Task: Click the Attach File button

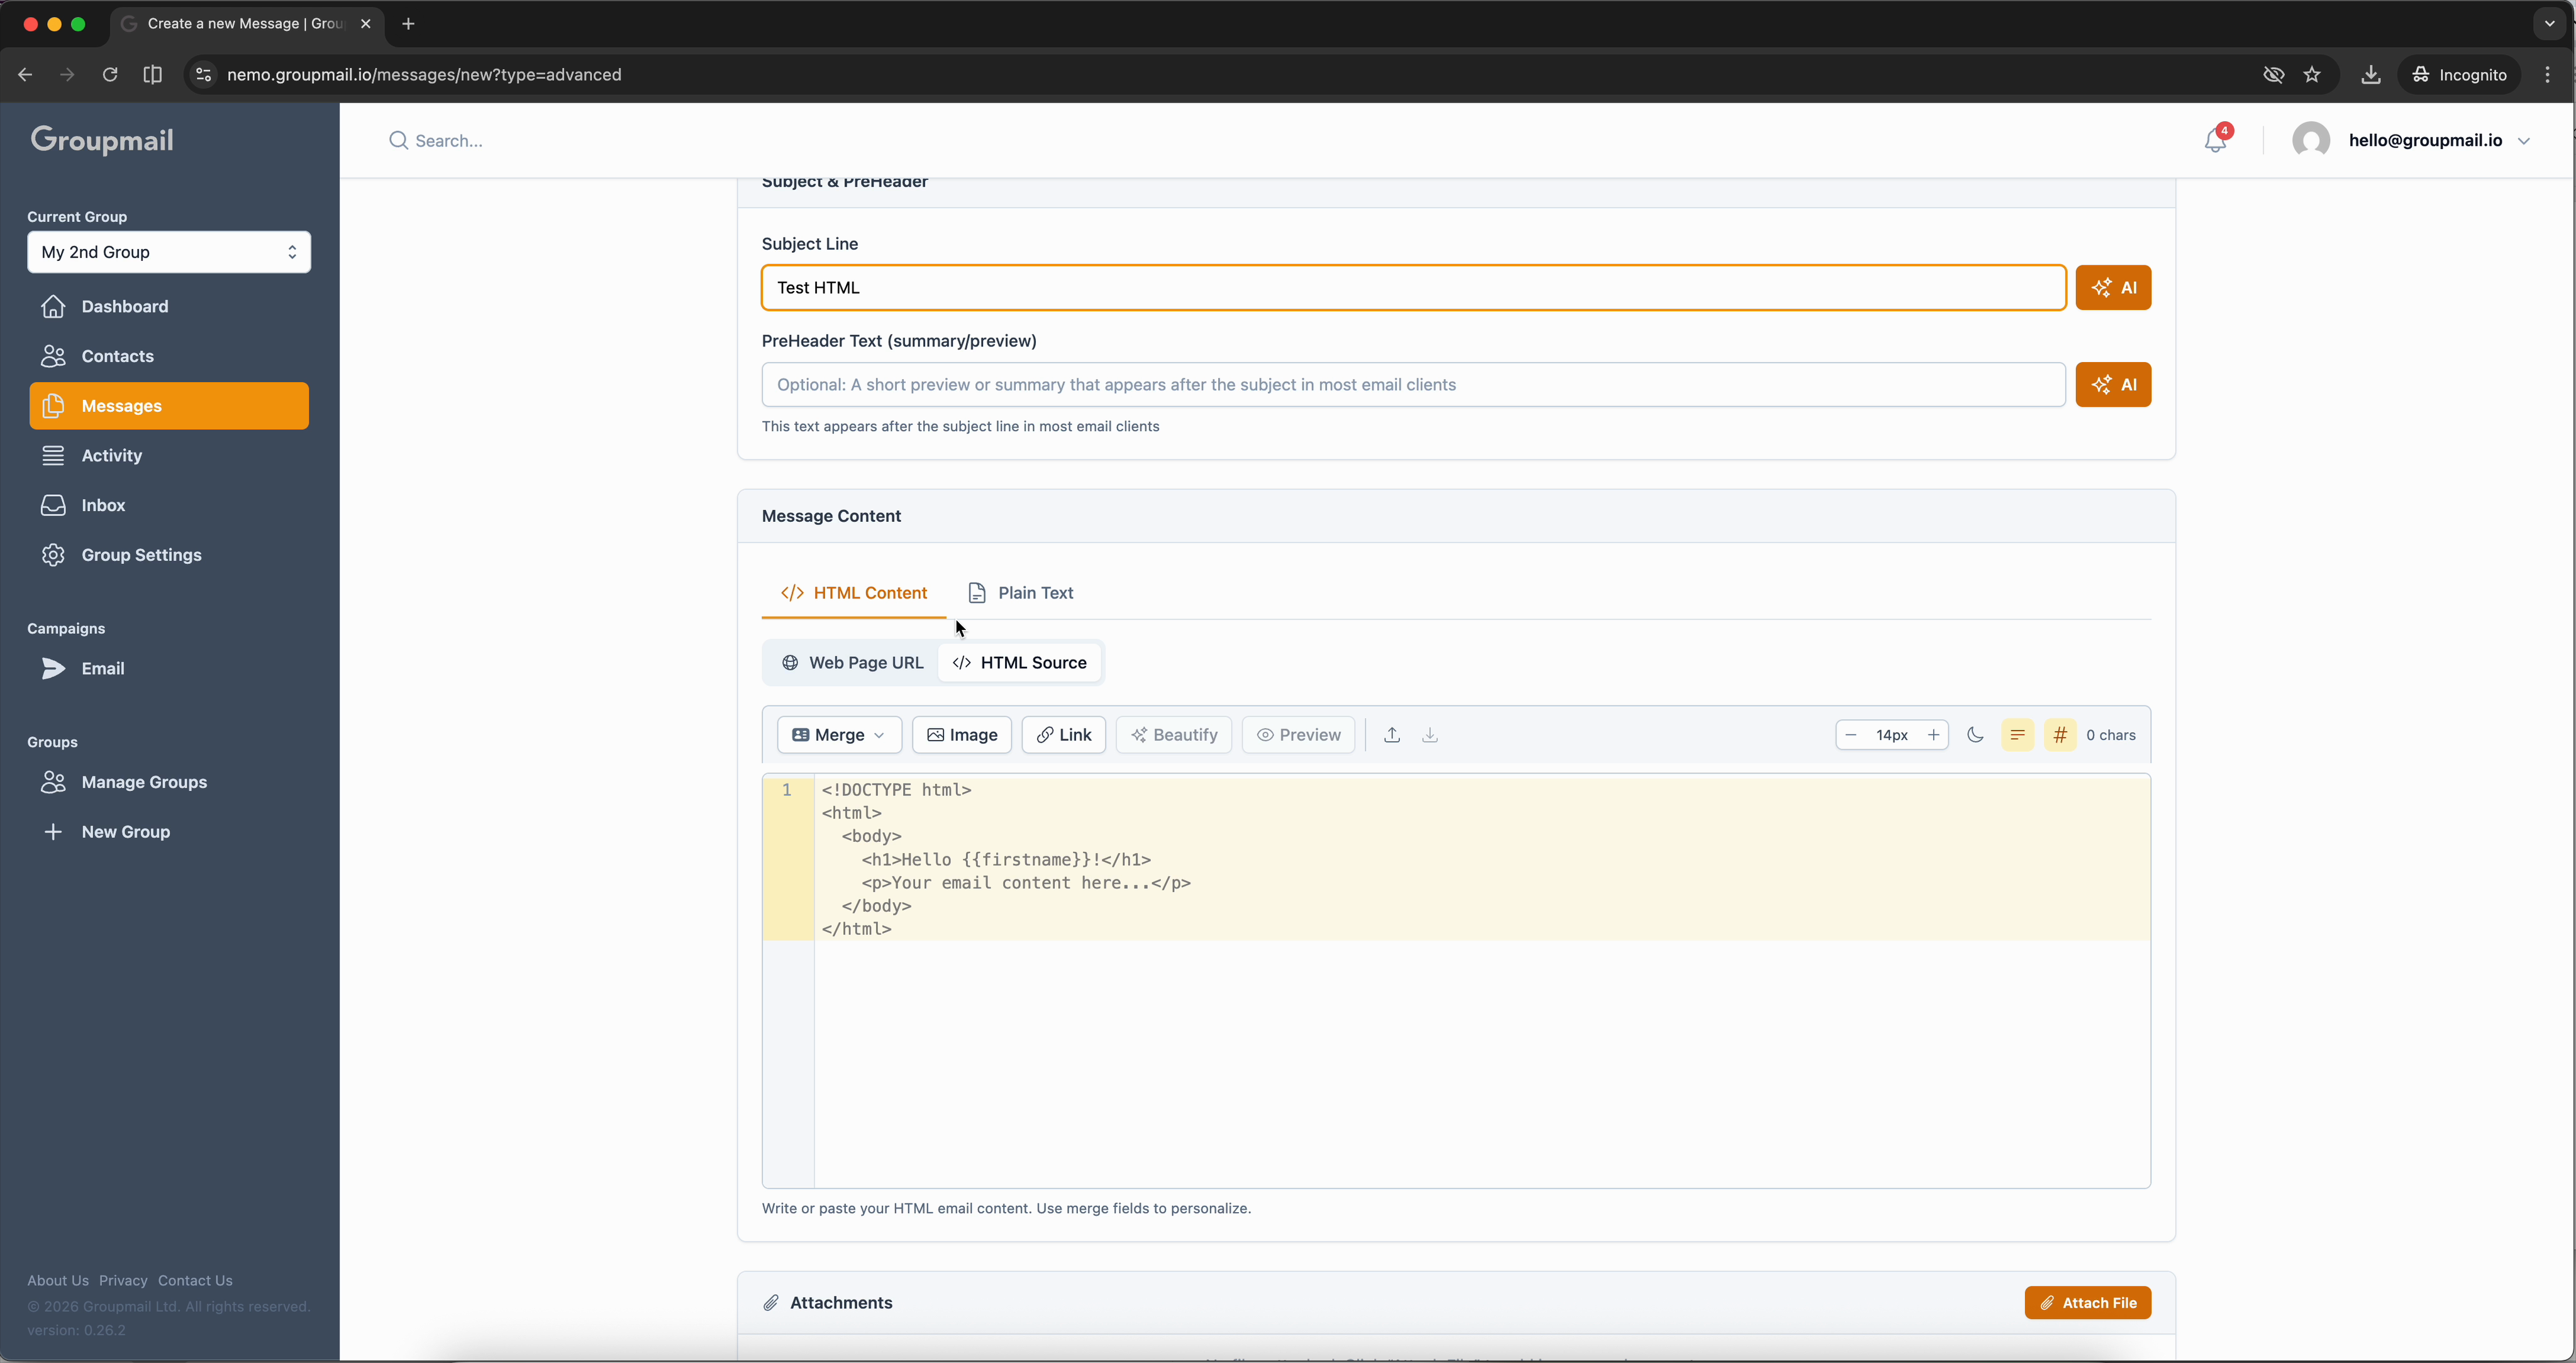Action: click(x=2087, y=1303)
